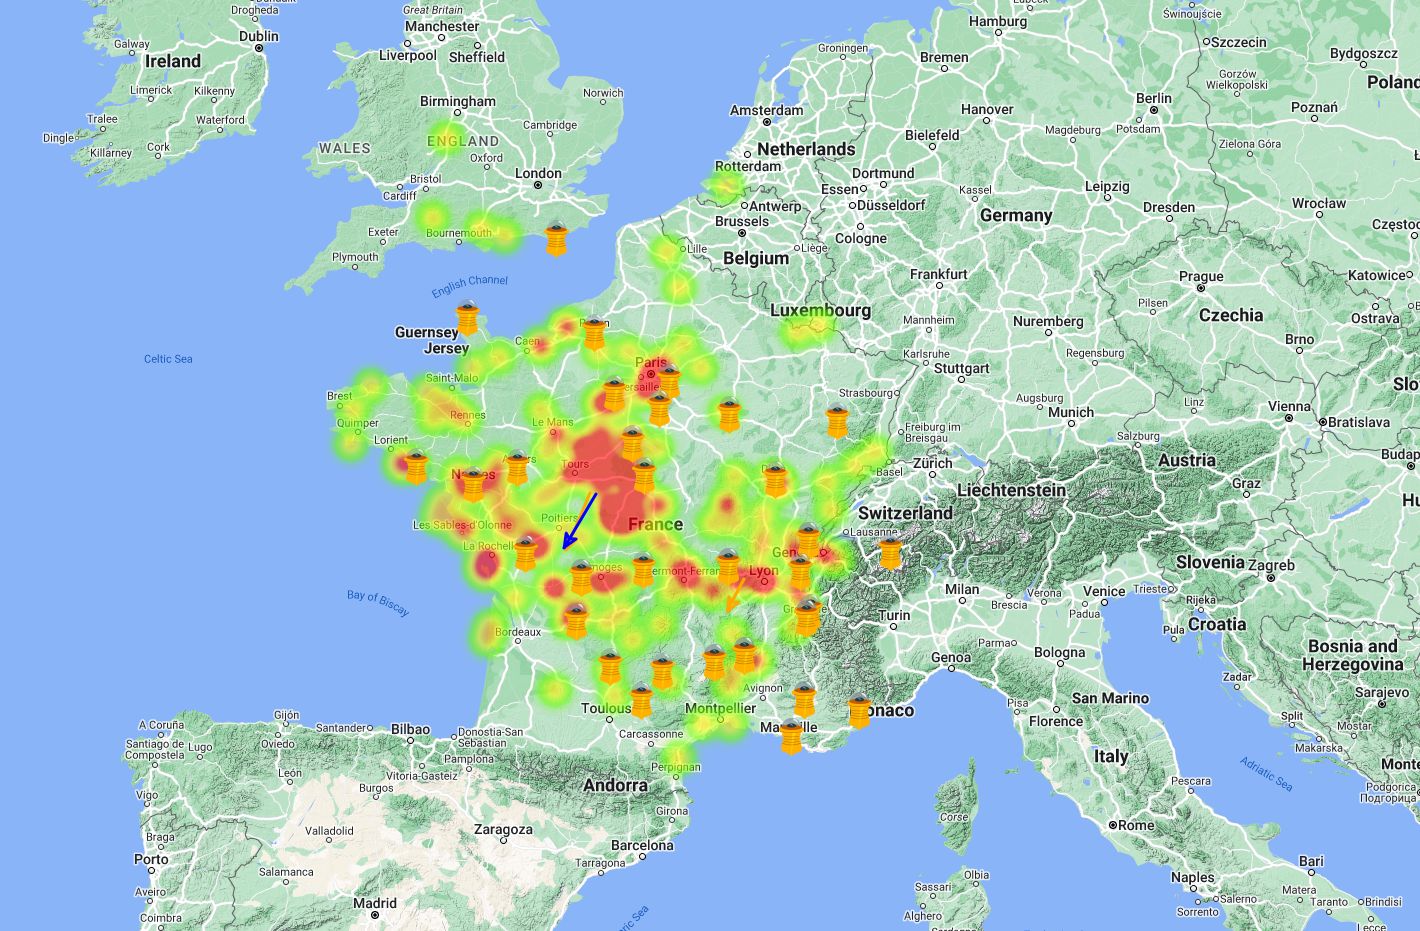Click the London city label
Image resolution: width=1420 pixels, height=931 pixels.
538,173
